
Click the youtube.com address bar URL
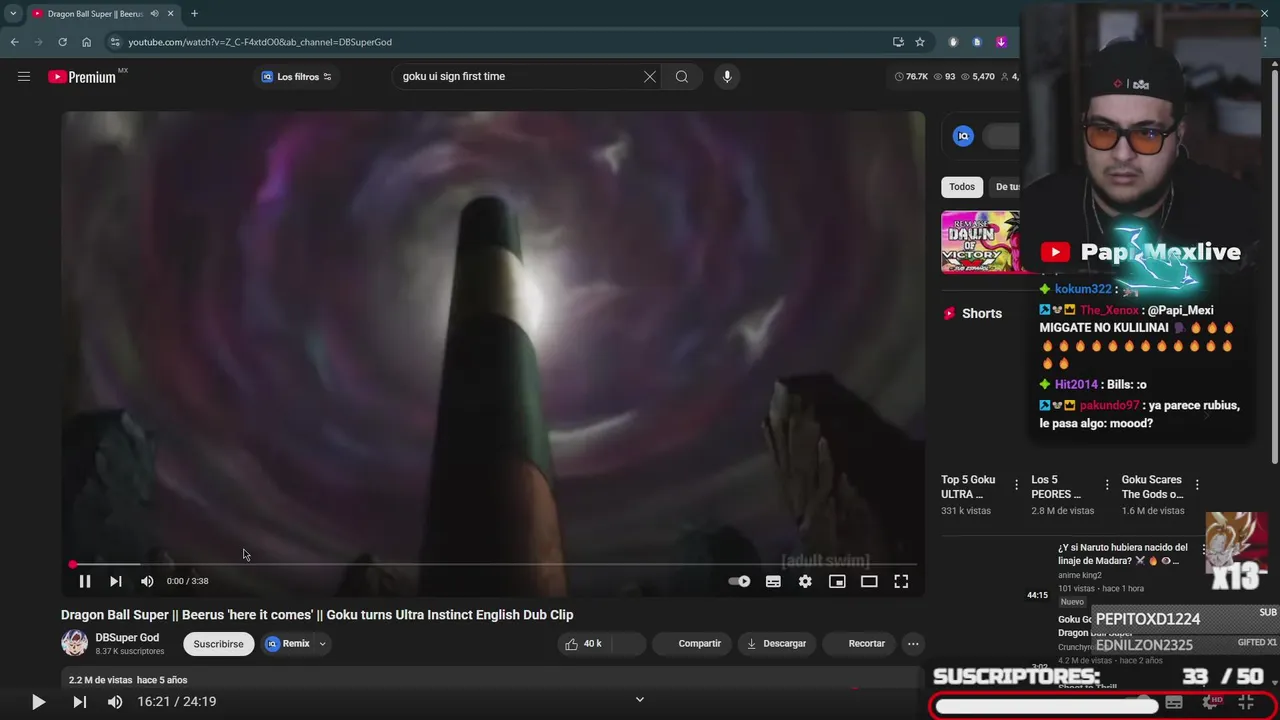(260, 42)
